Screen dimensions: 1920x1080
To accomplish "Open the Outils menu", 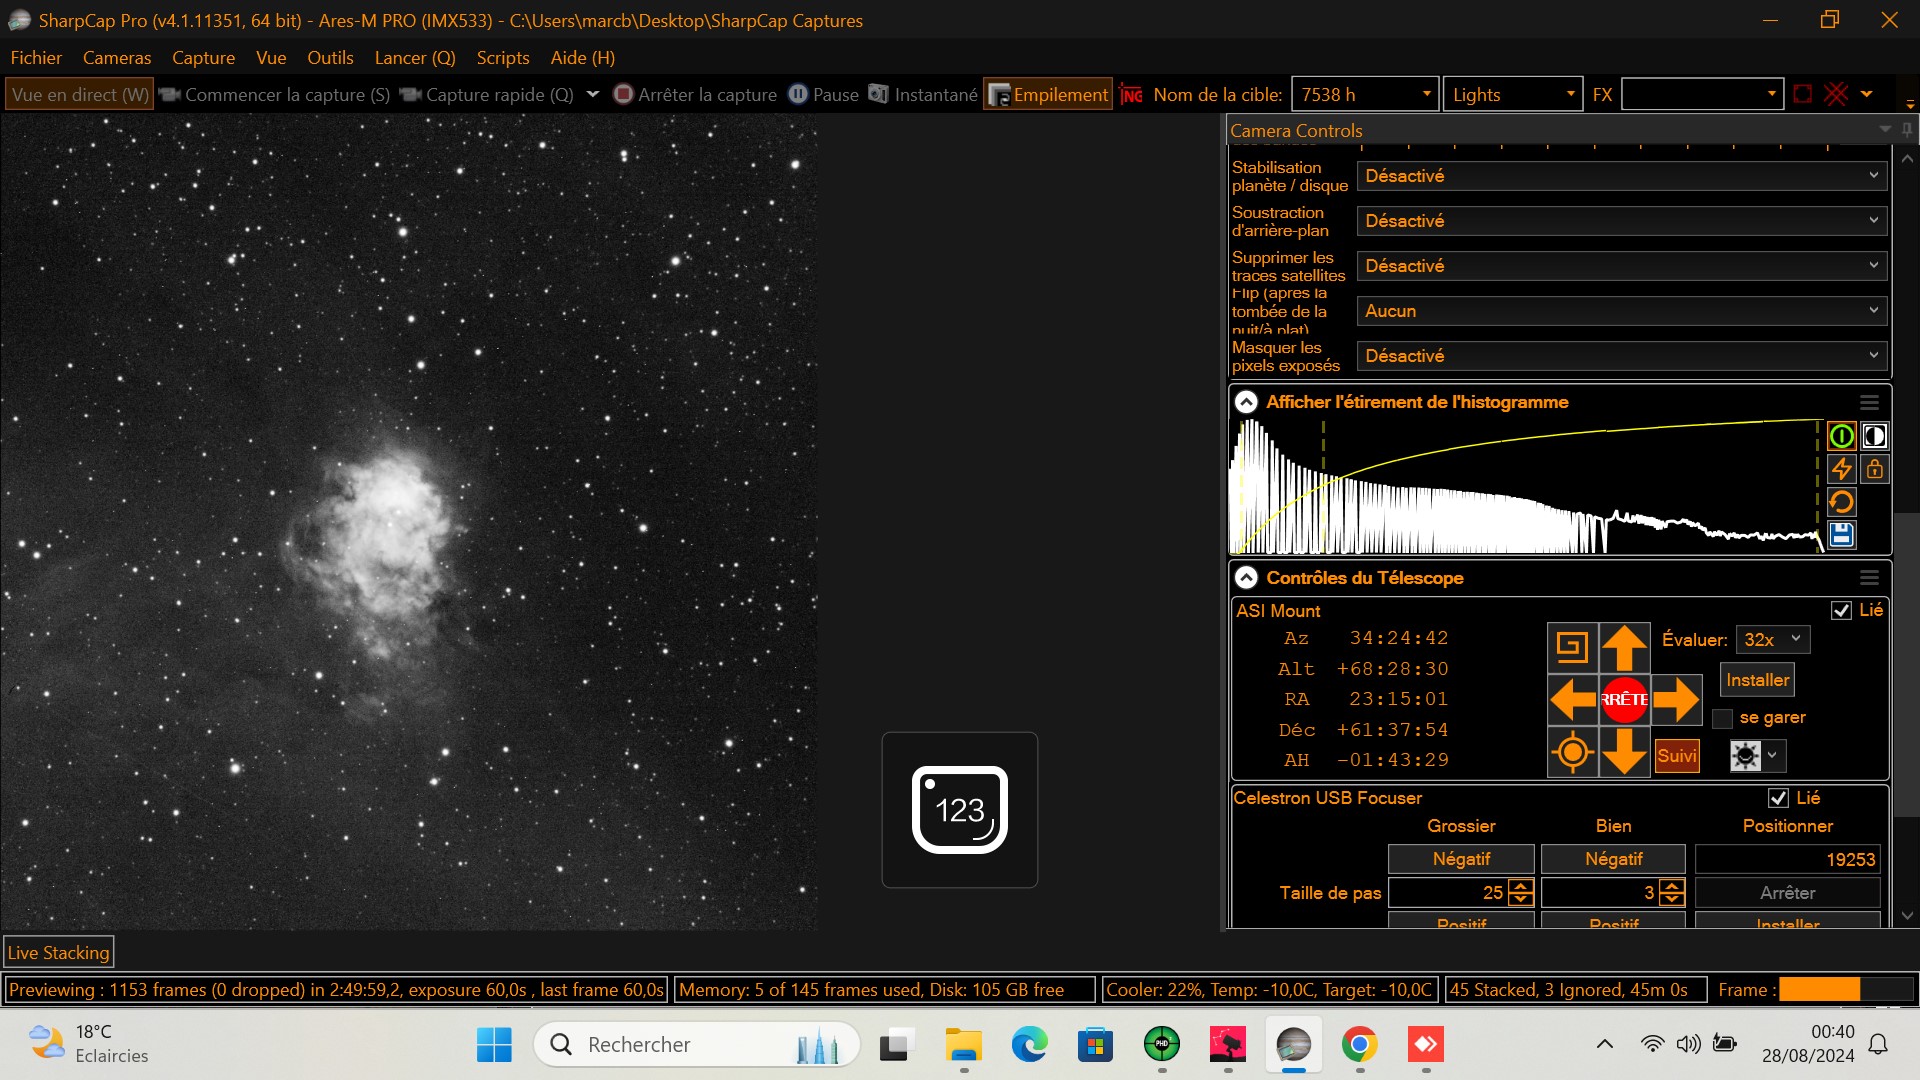I will click(330, 58).
